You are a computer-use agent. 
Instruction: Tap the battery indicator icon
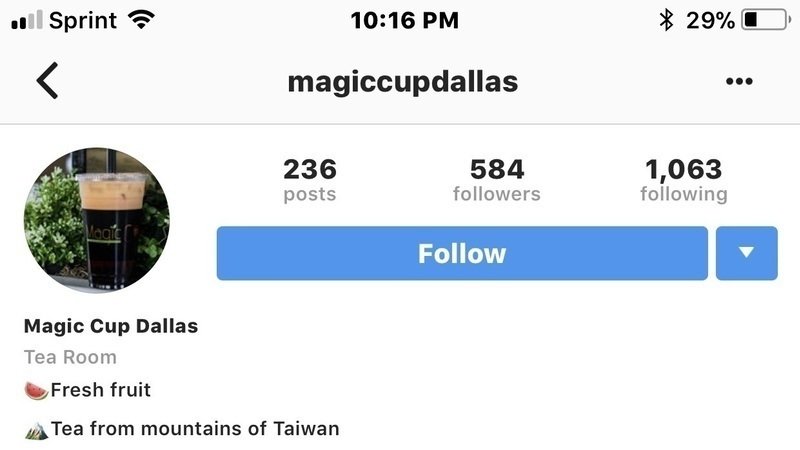click(x=766, y=20)
